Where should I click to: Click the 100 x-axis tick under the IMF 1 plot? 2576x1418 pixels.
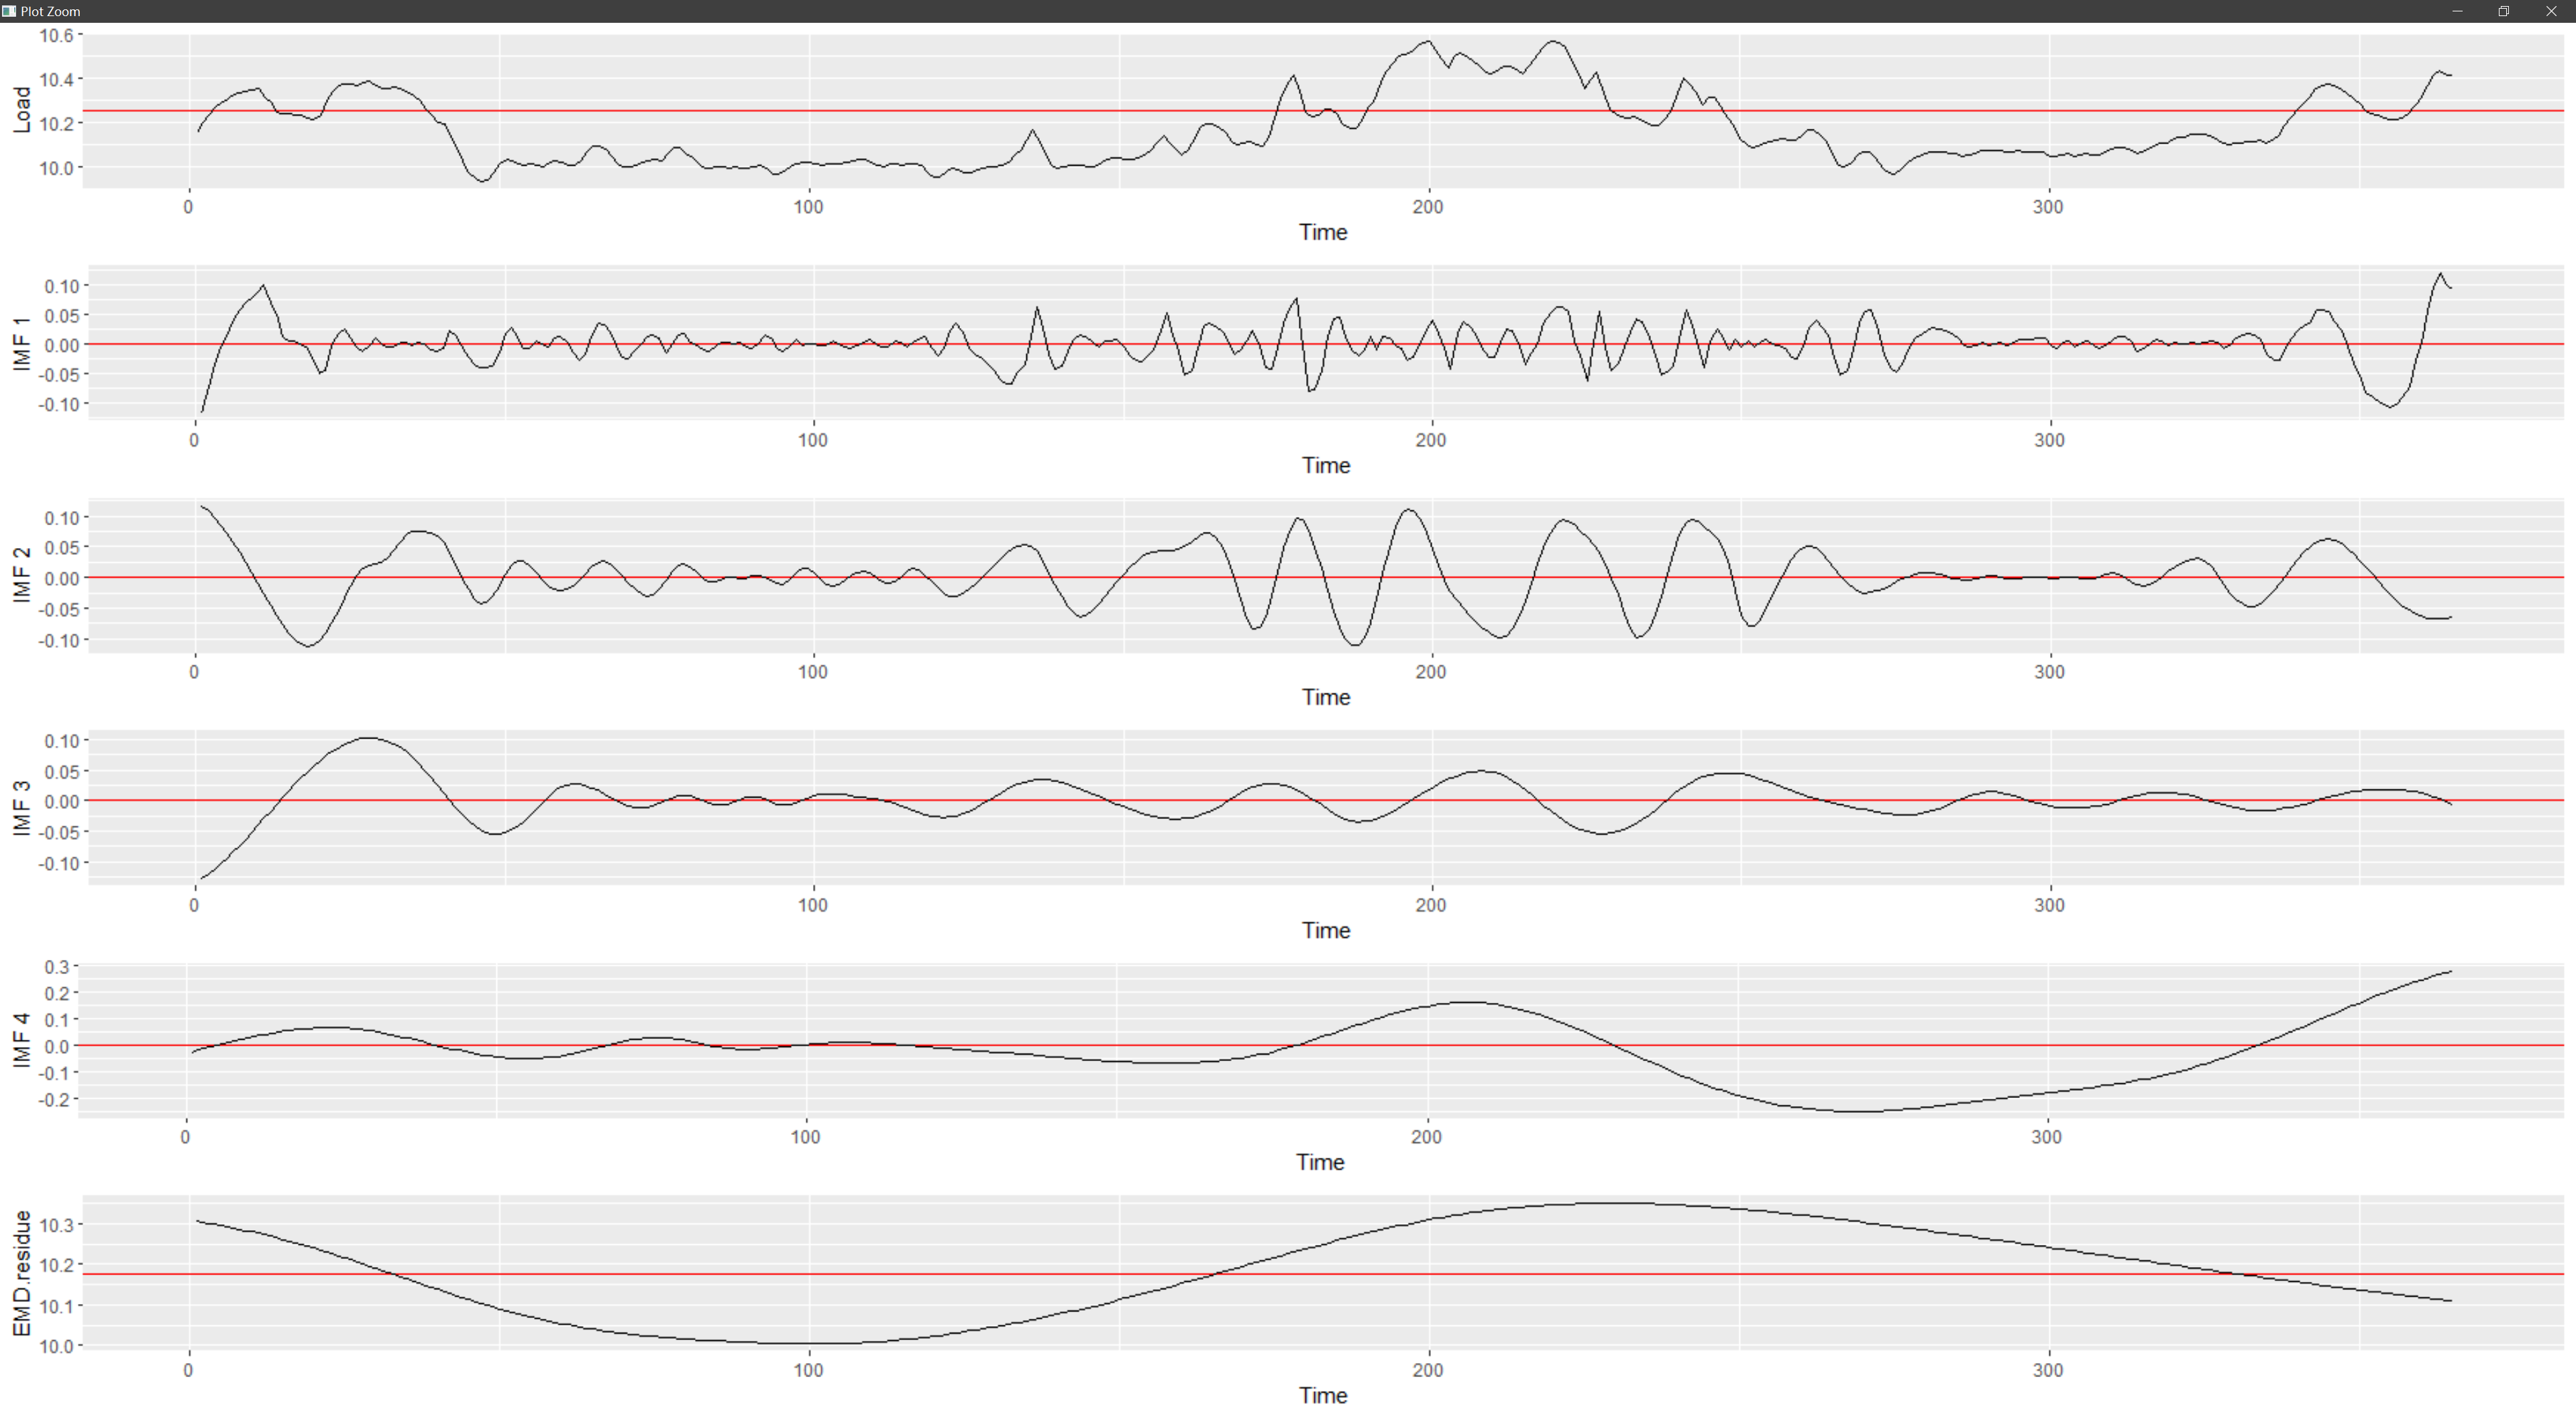[x=813, y=440]
